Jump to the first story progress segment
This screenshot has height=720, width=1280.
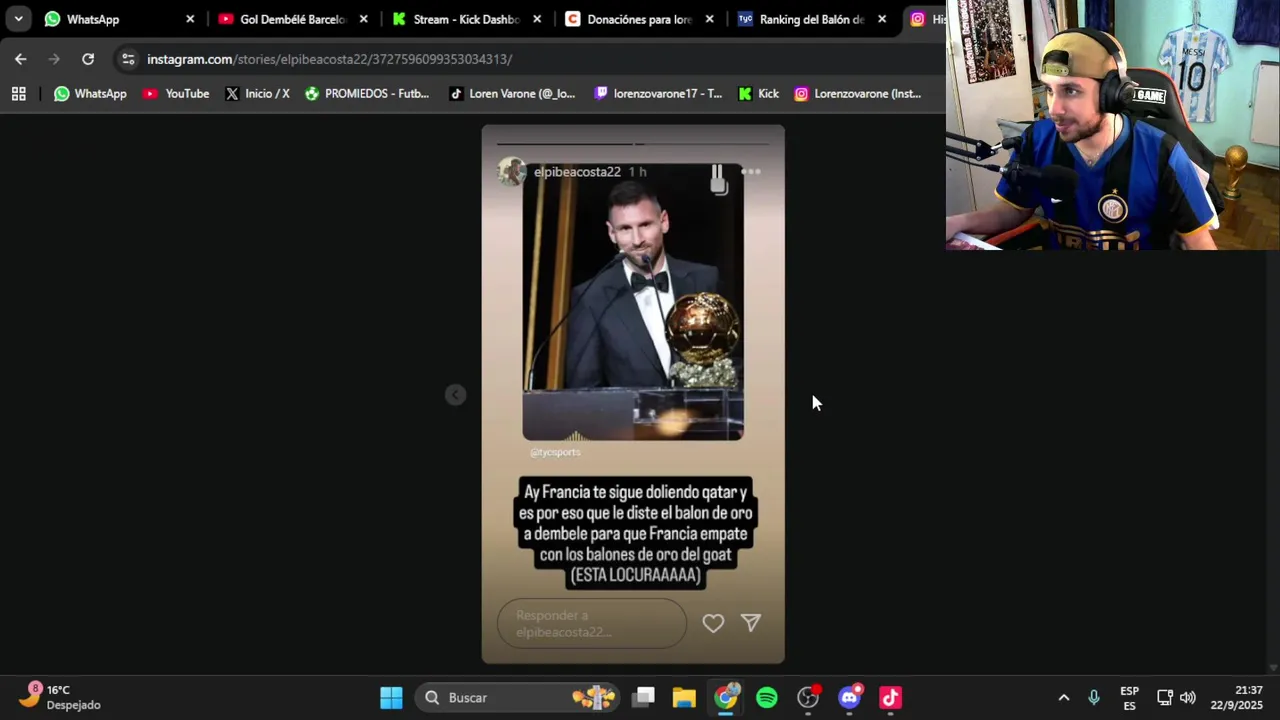565,144
